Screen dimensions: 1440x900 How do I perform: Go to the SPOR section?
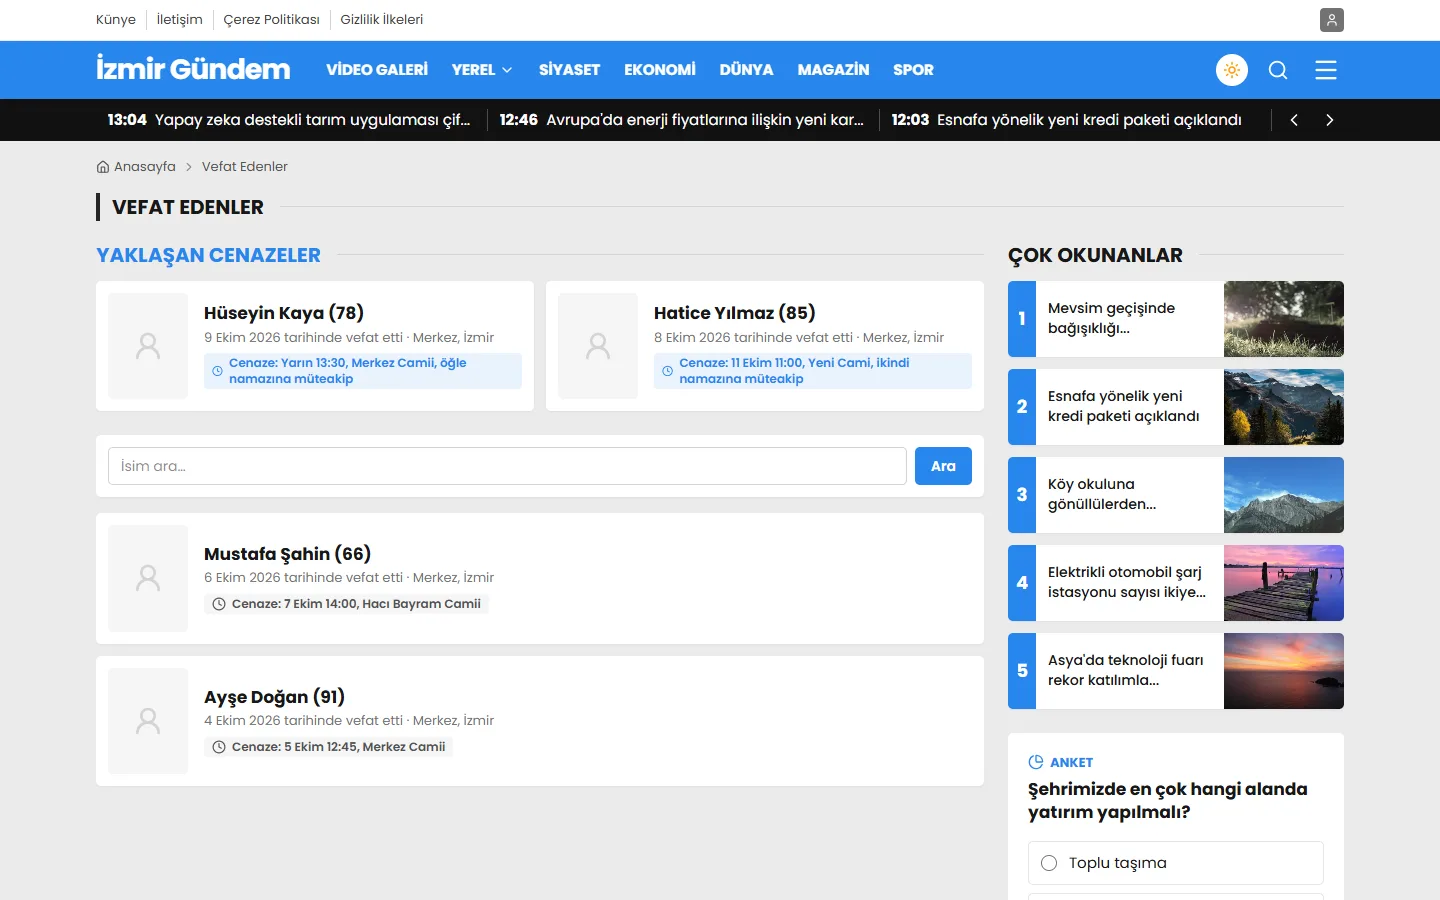pyautogui.click(x=913, y=70)
